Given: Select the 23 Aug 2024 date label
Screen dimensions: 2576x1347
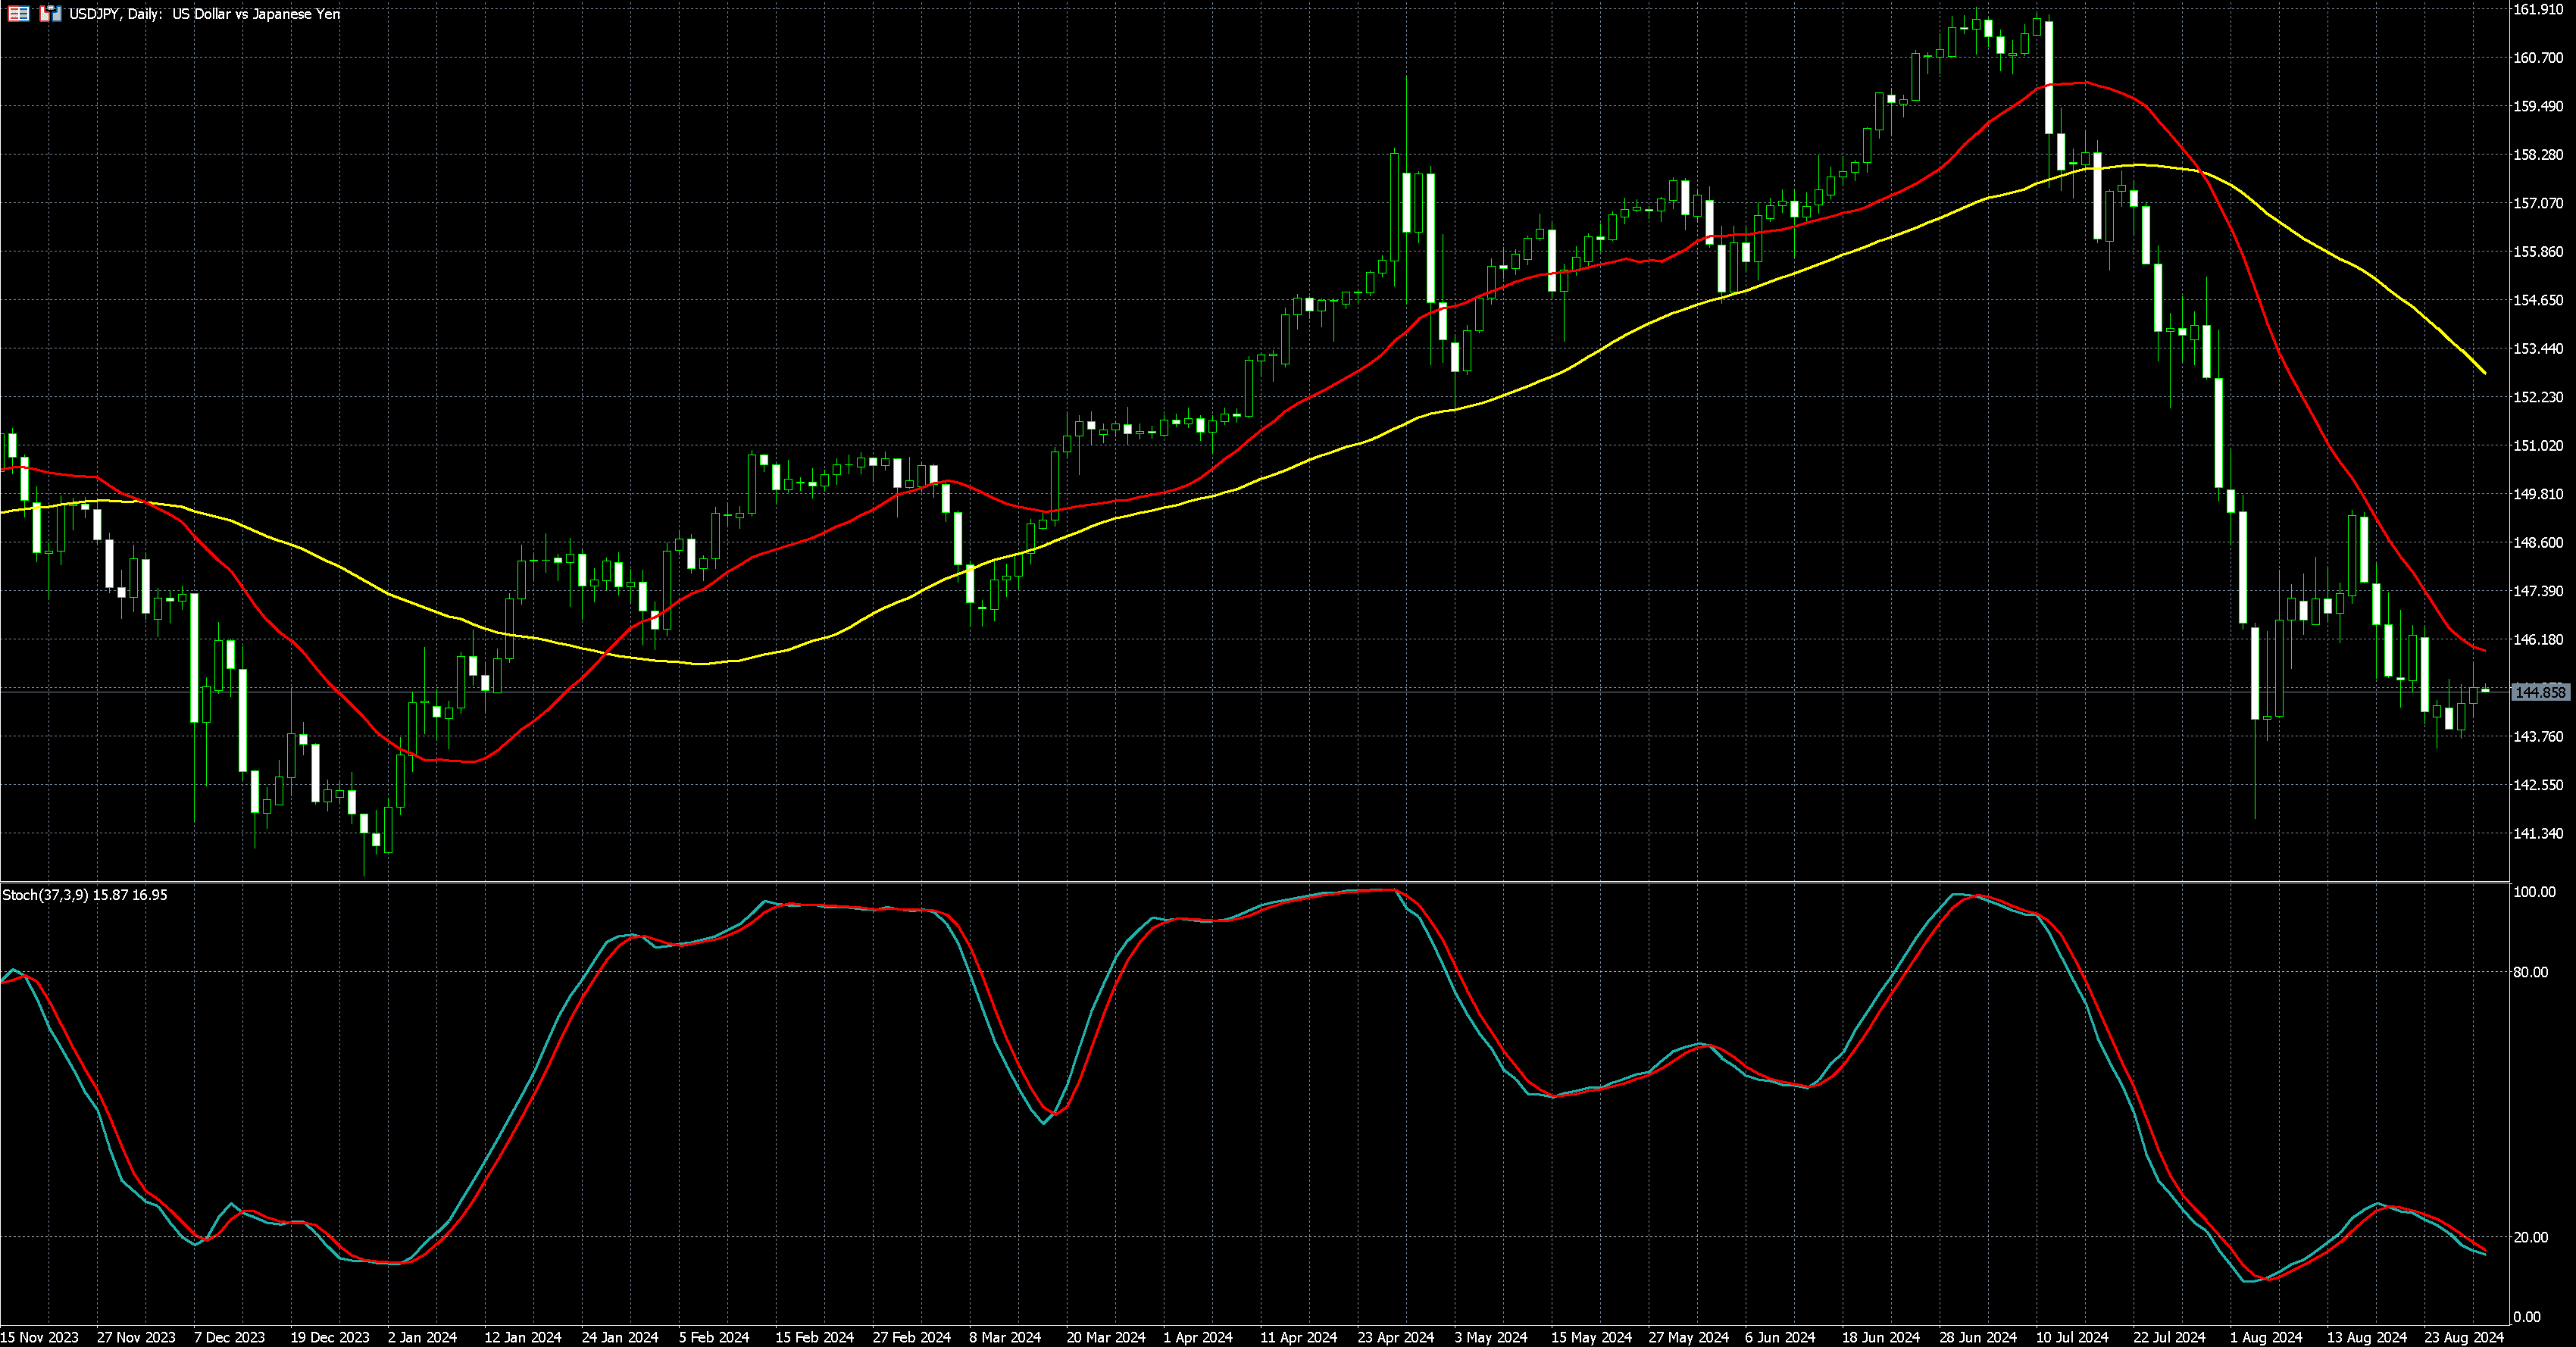Looking at the screenshot, I should tap(2463, 1337).
